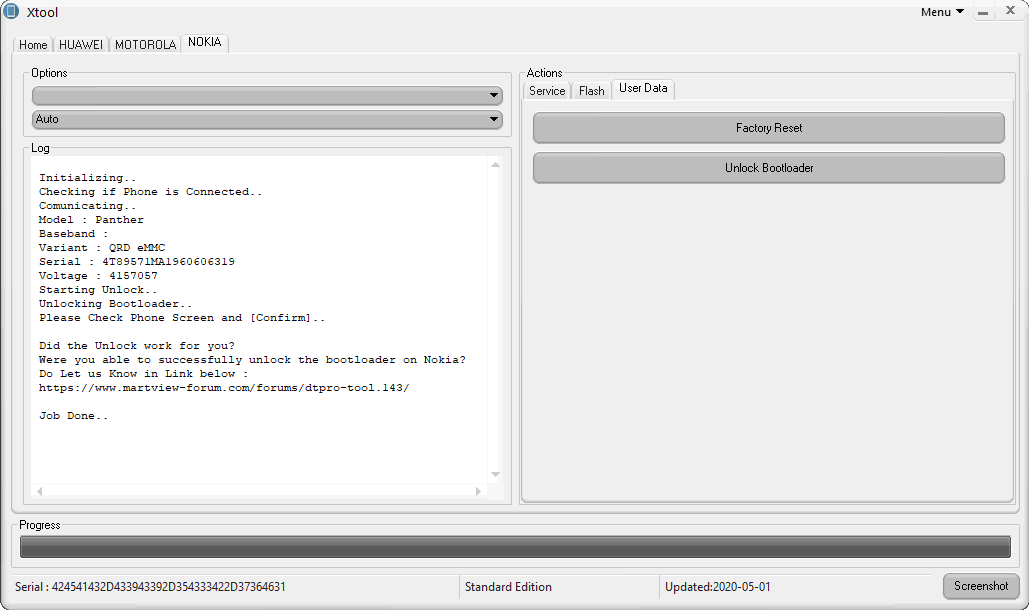
Task: Click the 'Initializing..' log line
Action: coord(88,178)
